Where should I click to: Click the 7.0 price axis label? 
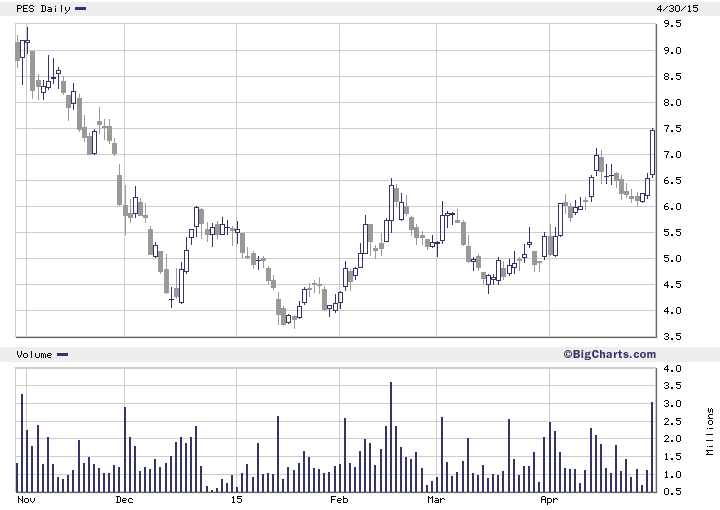pos(672,155)
